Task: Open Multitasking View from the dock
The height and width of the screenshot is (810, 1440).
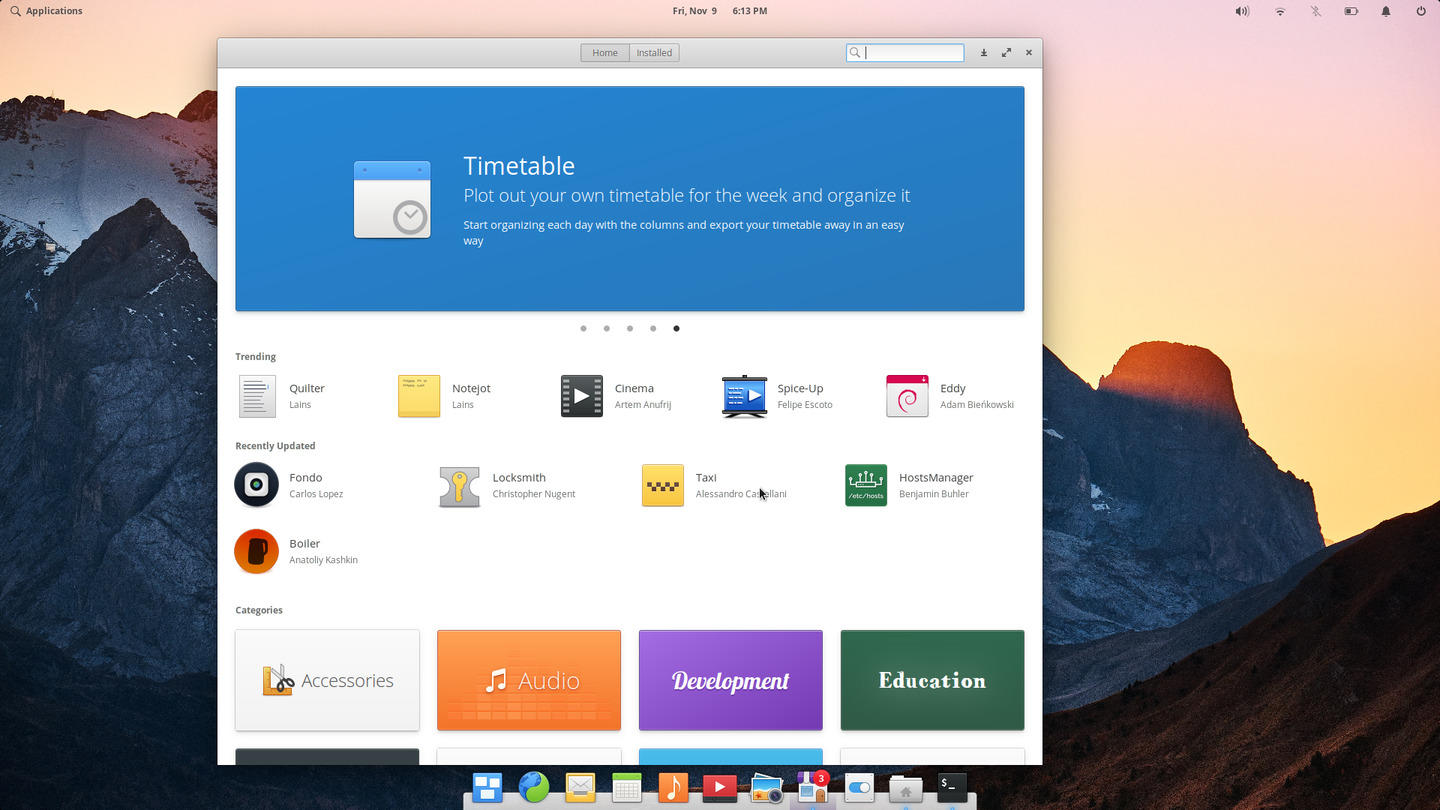Action: pyautogui.click(x=487, y=788)
